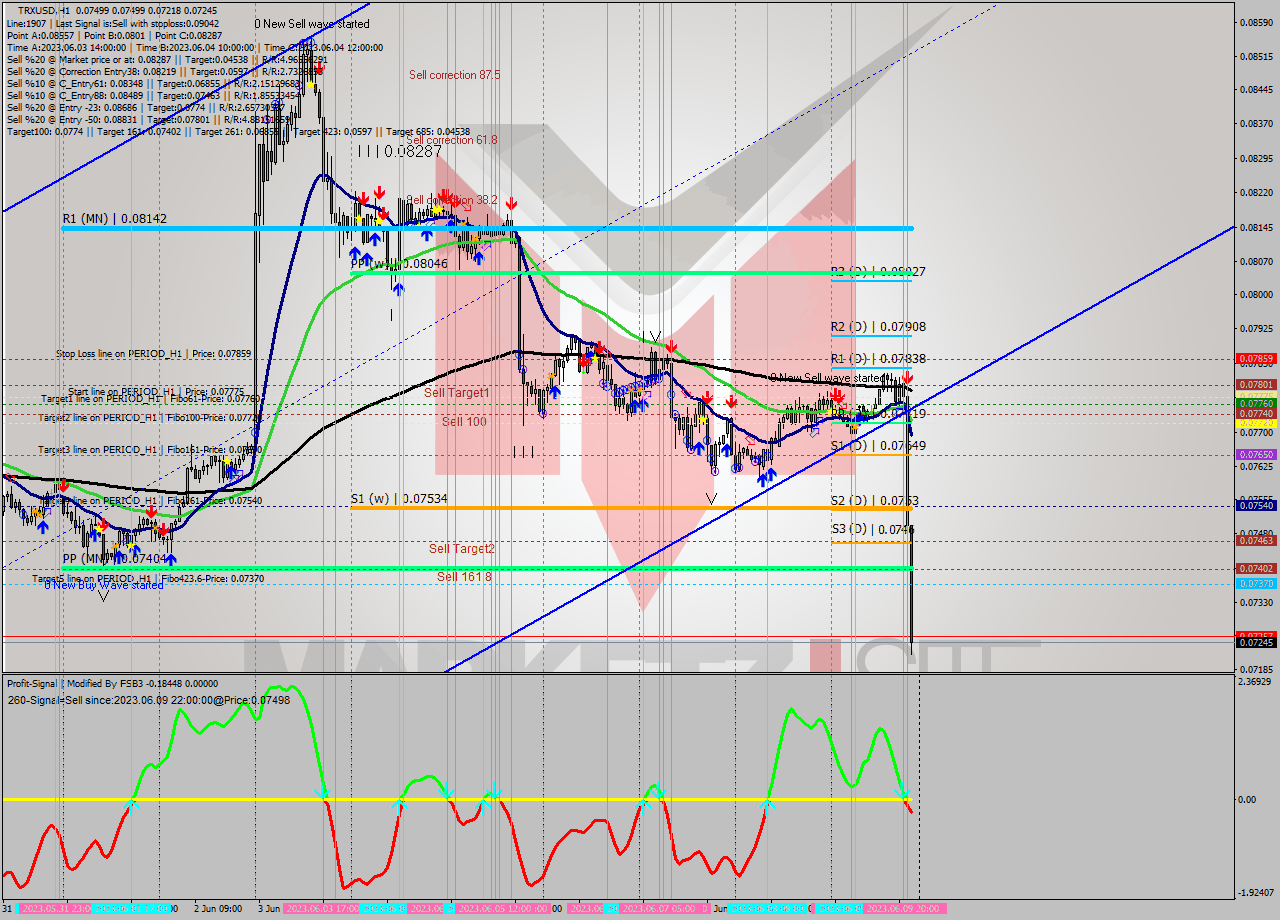Select the blue up arrow near PP (MN) 0.07404
This screenshot has height=920, width=1280.
(x=171, y=559)
